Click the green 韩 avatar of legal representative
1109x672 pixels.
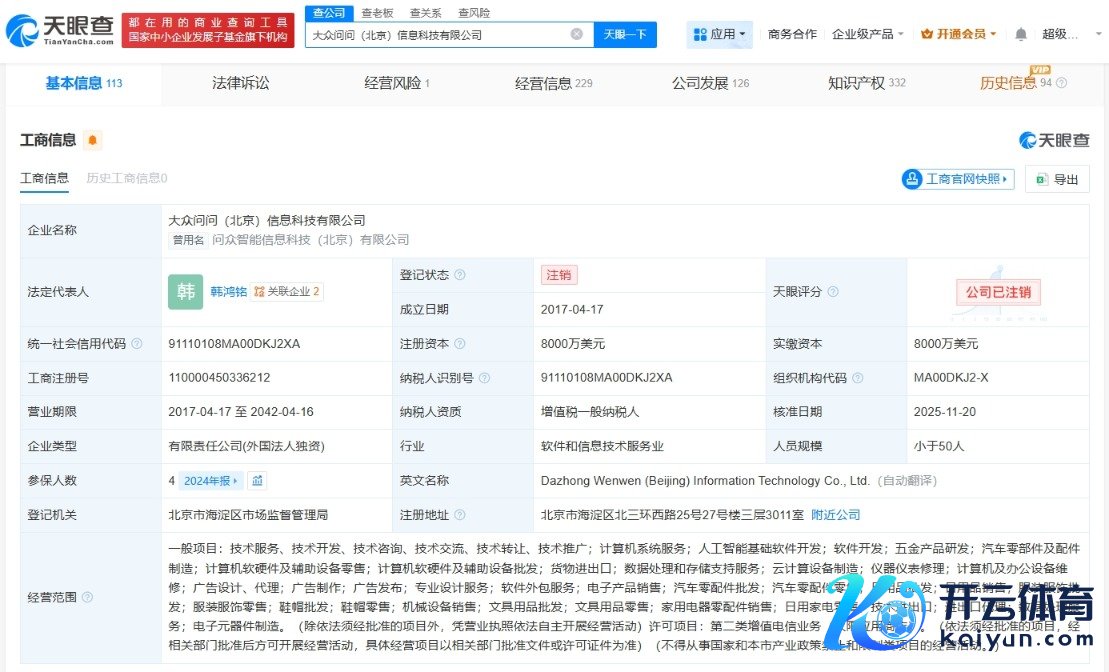185,292
